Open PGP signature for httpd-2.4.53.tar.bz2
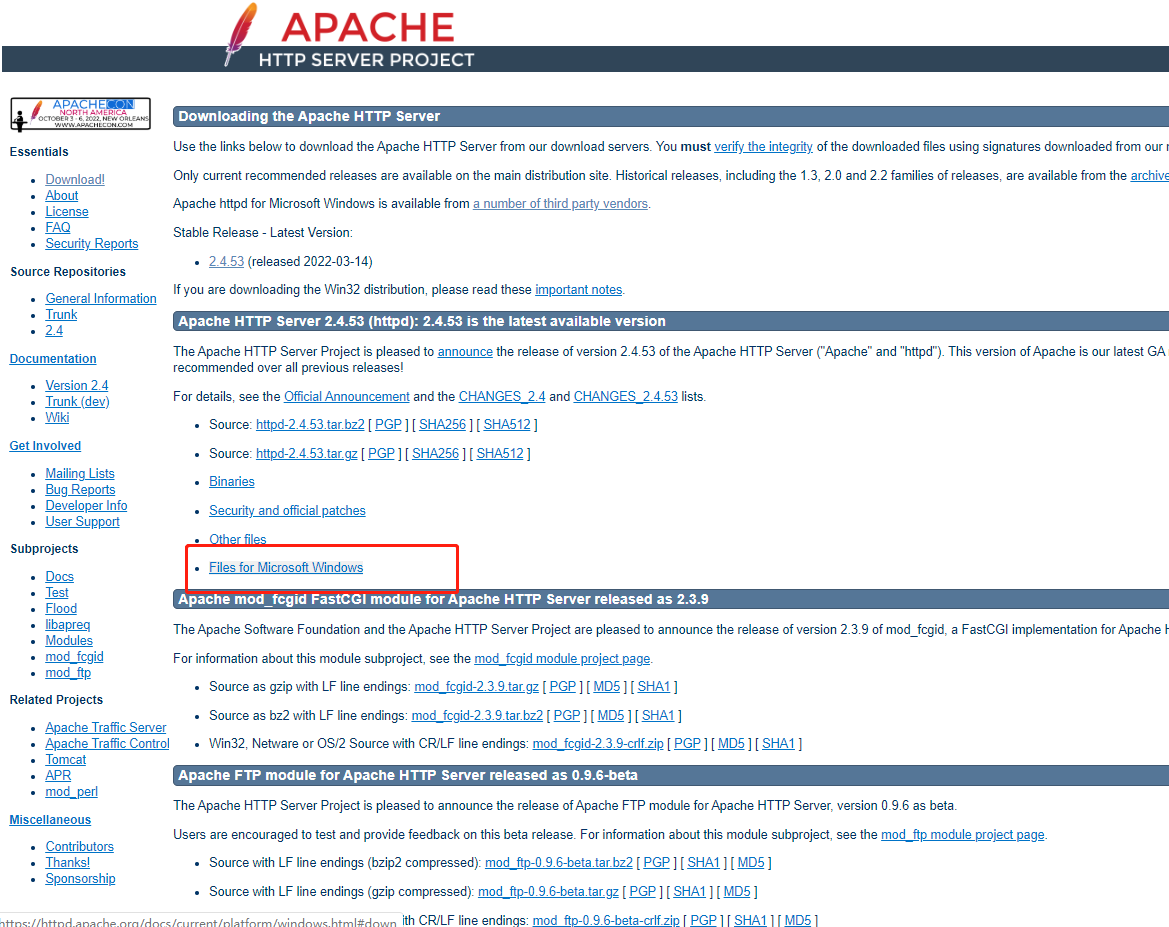 (x=388, y=424)
